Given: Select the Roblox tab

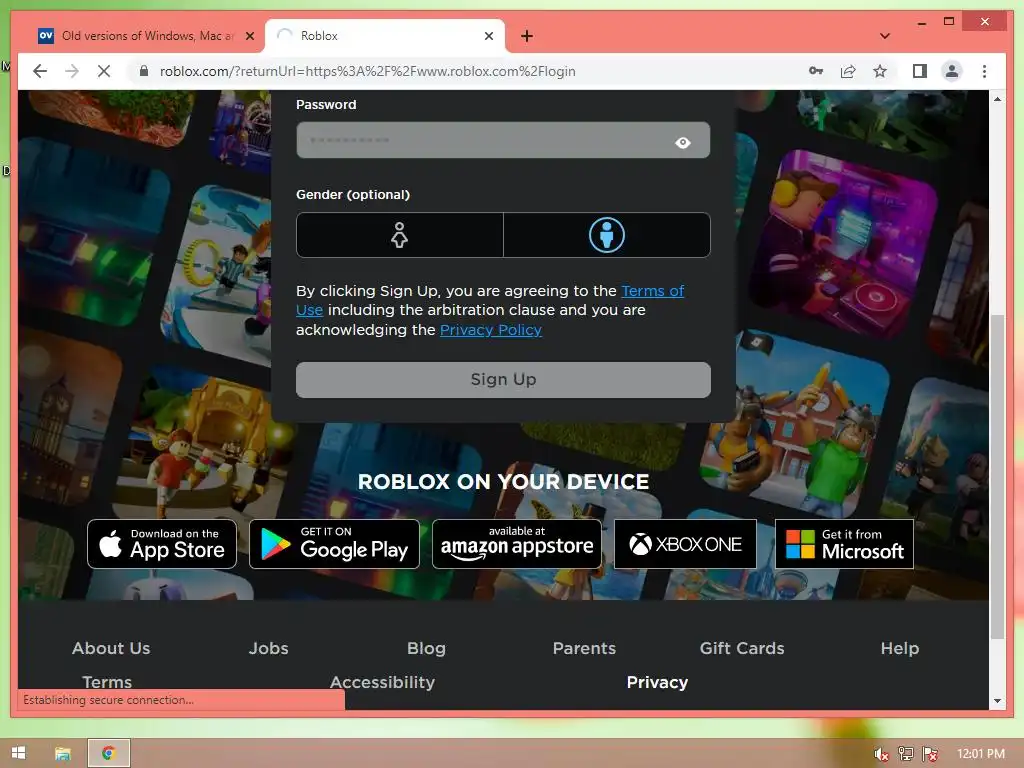Looking at the screenshot, I should tap(384, 36).
